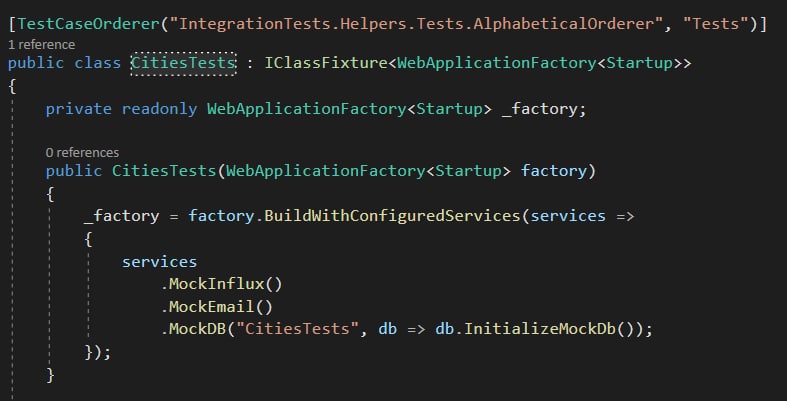Click the TestCaseOrderer attribute name
This screenshot has height=401, width=787.
click(x=88, y=24)
